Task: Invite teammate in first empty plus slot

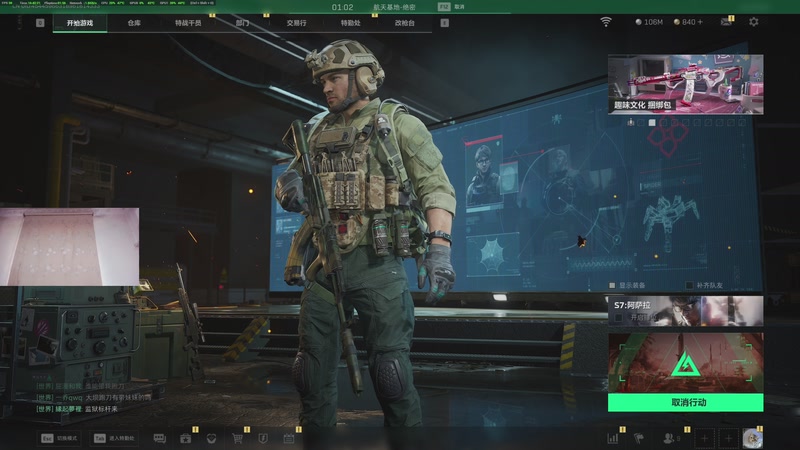Action: pyautogui.click(x=705, y=438)
